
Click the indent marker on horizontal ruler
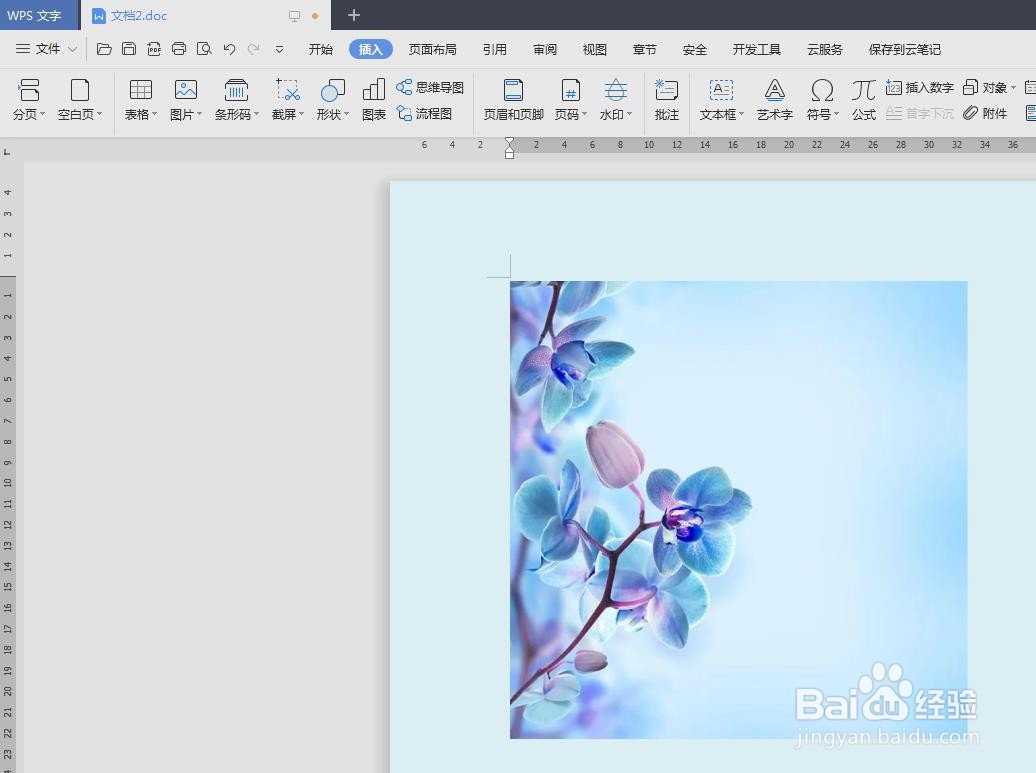[509, 148]
